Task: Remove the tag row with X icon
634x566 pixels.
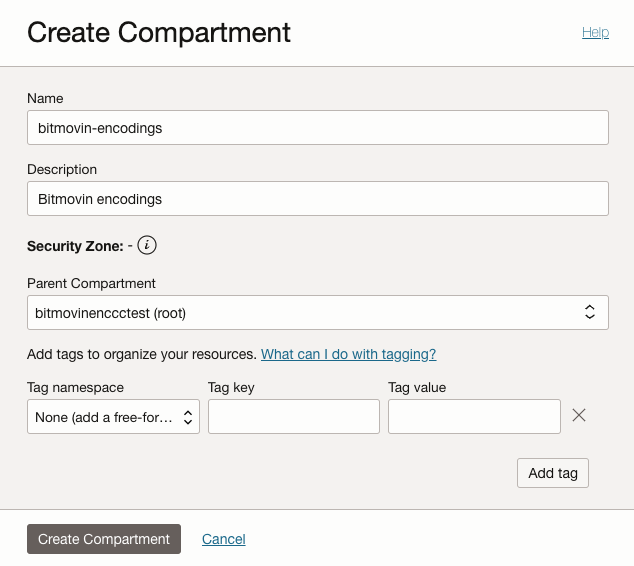Action: 578,415
